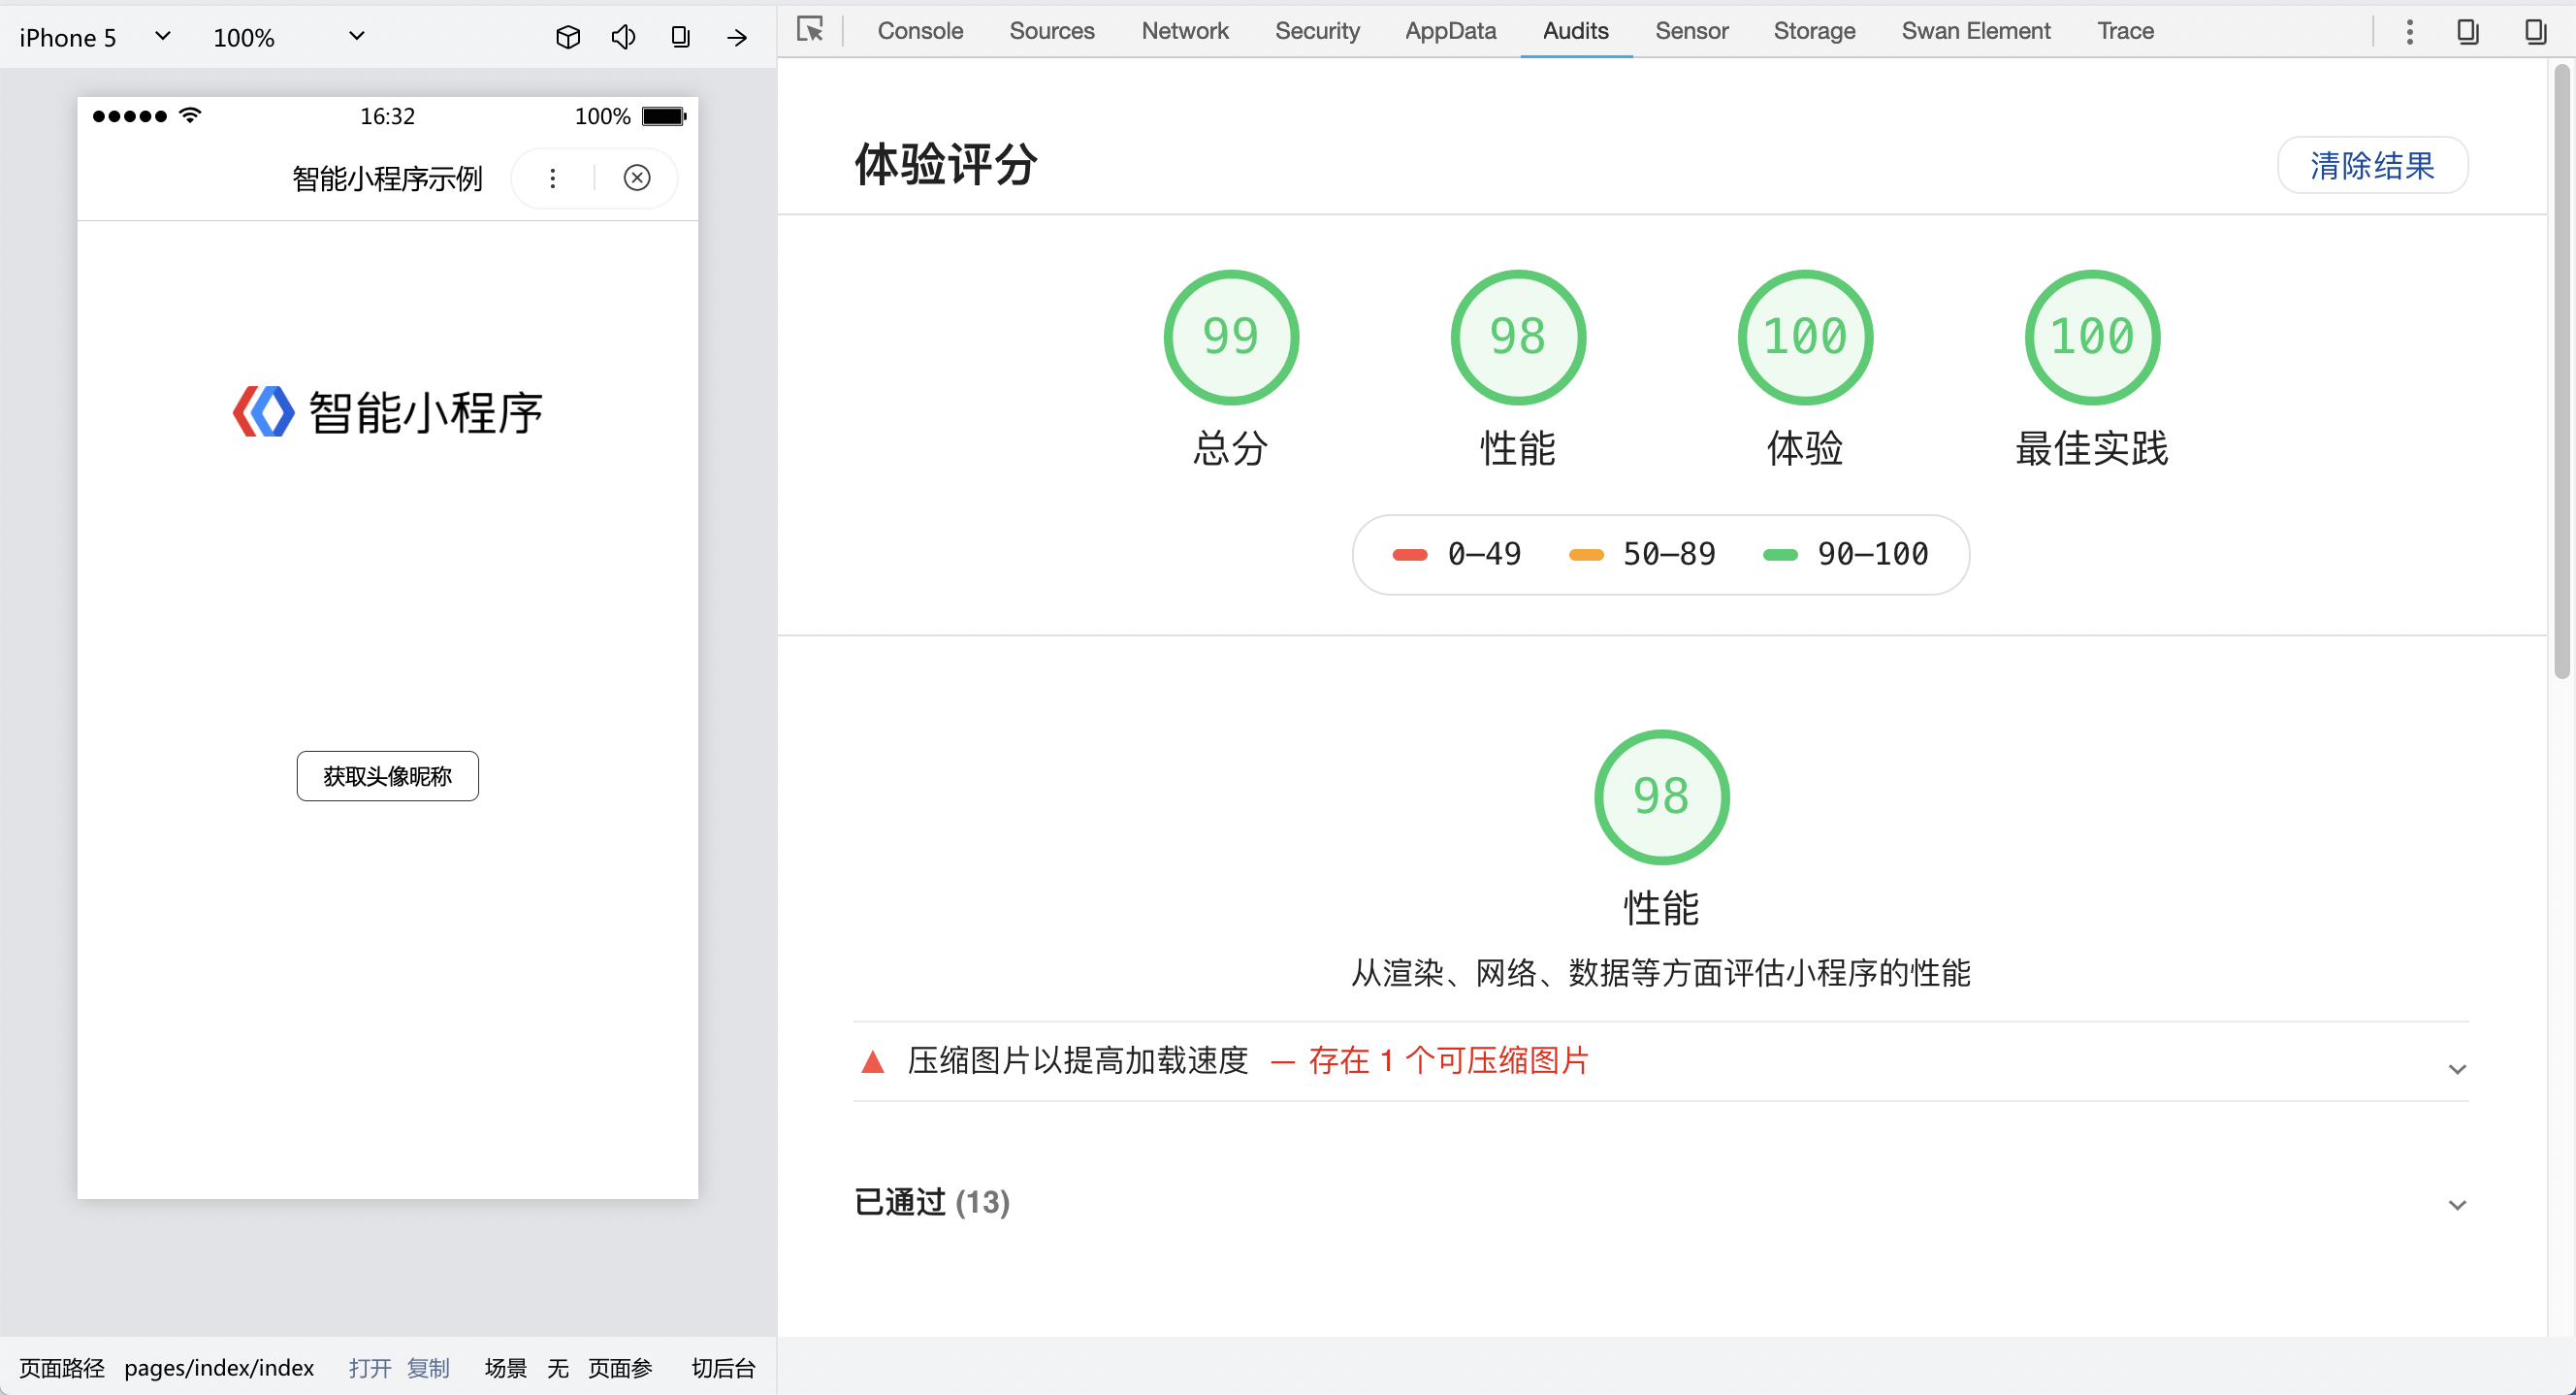
Task: Click the orange 50–89 legend swatch
Action: pyautogui.click(x=1586, y=555)
